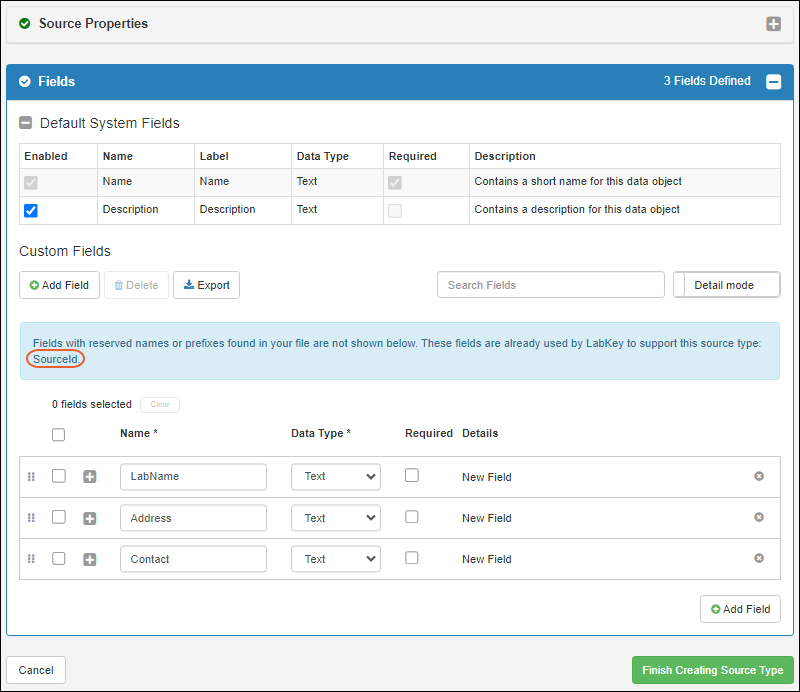The width and height of the screenshot is (800, 692).
Task: Open Data Type dropdown for Contact
Action: [335, 559]
